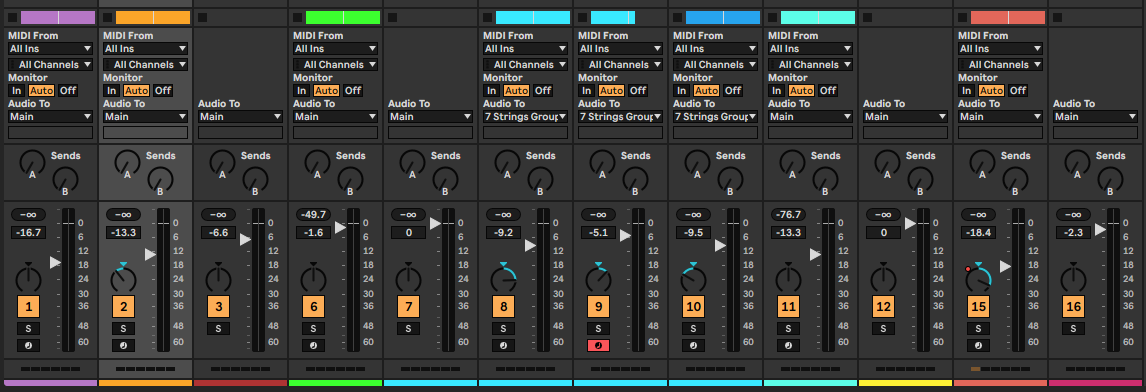This screenshot has height=392, width=1146.
Task: Solo track 6
Action: (x=313, y=328)
